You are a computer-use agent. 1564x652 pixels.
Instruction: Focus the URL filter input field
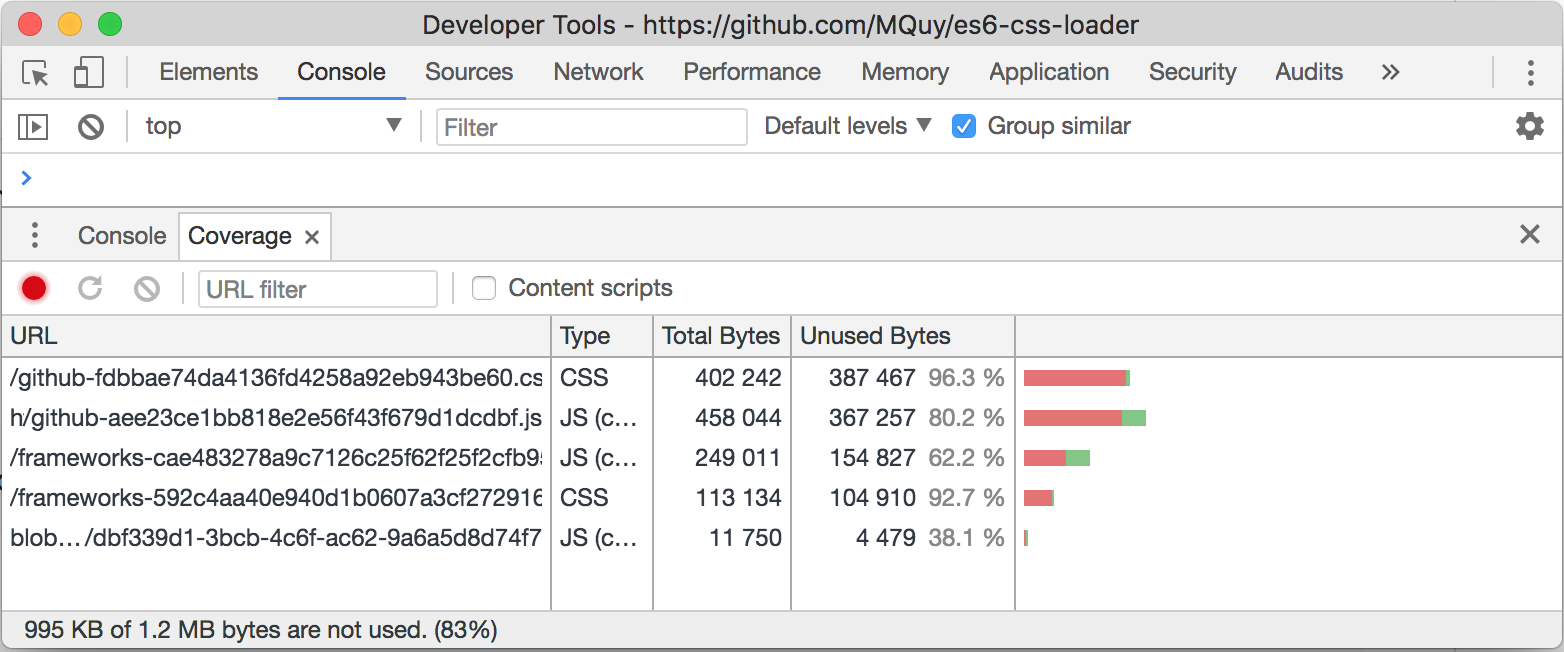pyautogui.click(x=317, y=289)
